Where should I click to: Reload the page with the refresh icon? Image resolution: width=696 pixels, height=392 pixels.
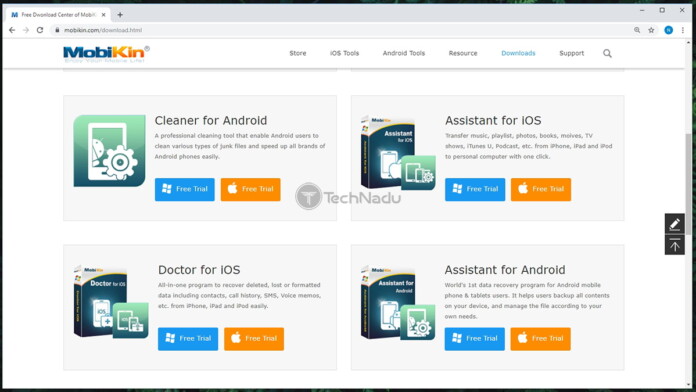40,30
